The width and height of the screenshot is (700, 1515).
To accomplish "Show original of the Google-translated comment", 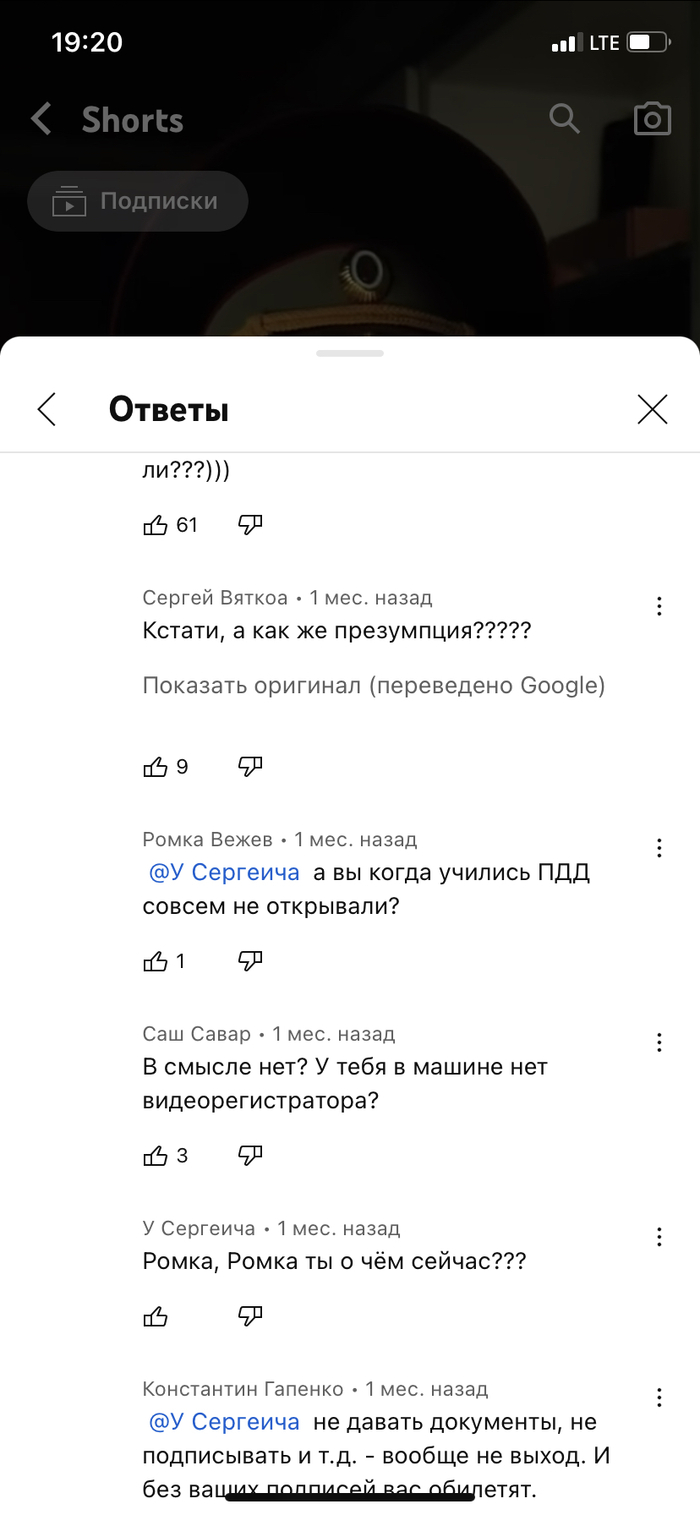I will click(x=373, y=686).
